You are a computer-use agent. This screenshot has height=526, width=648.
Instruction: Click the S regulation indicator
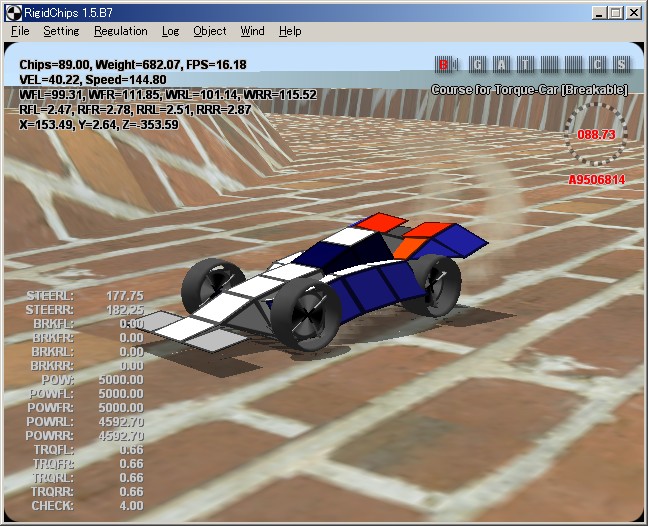[622, 65]
